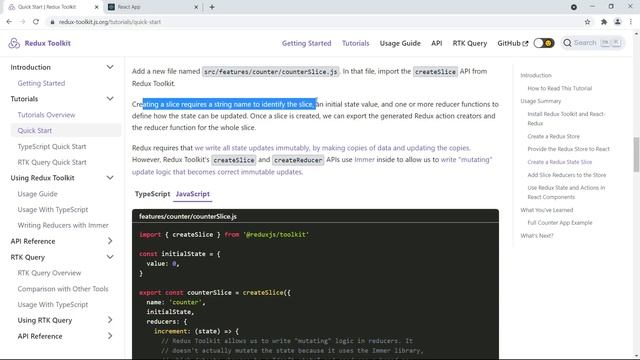Open API in top navigation
Screen dimensions: 640x360
point(436,43)
